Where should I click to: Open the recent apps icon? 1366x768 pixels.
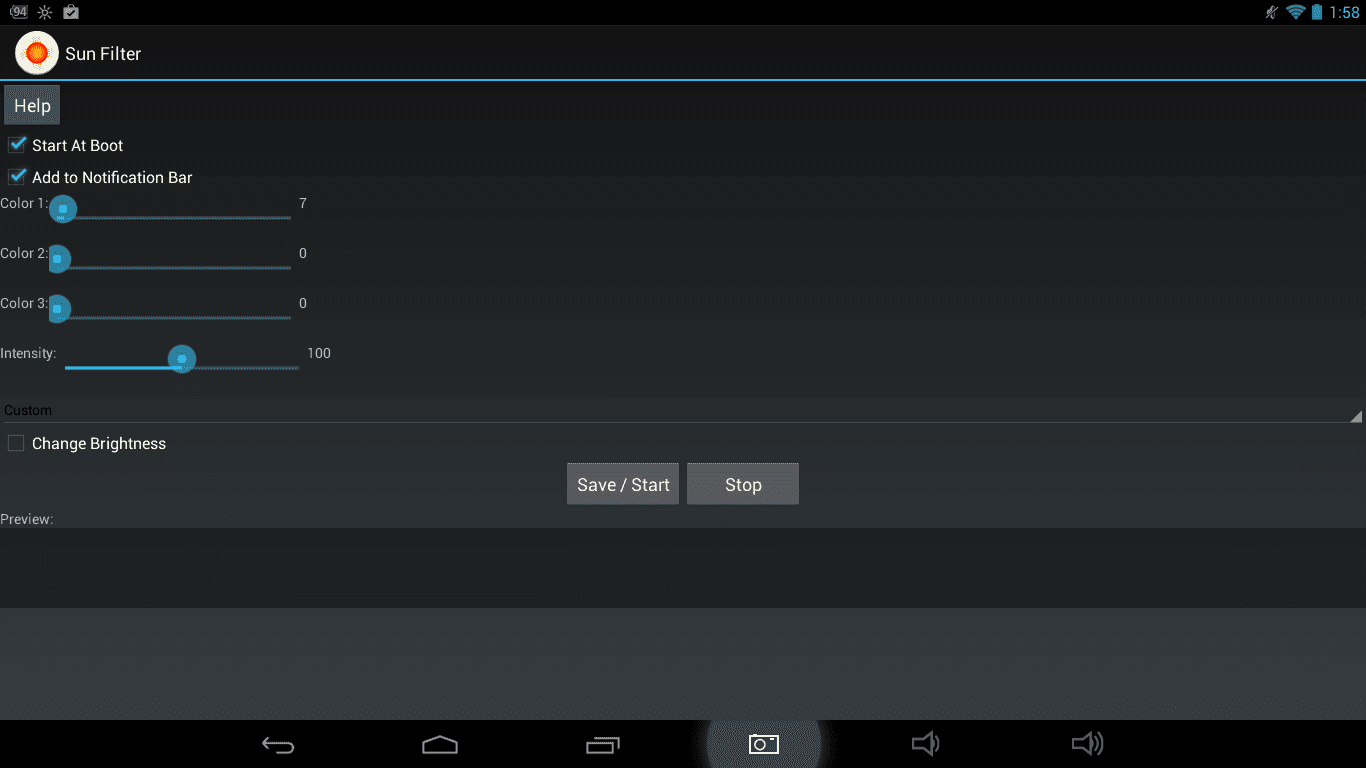coord(603,744)
